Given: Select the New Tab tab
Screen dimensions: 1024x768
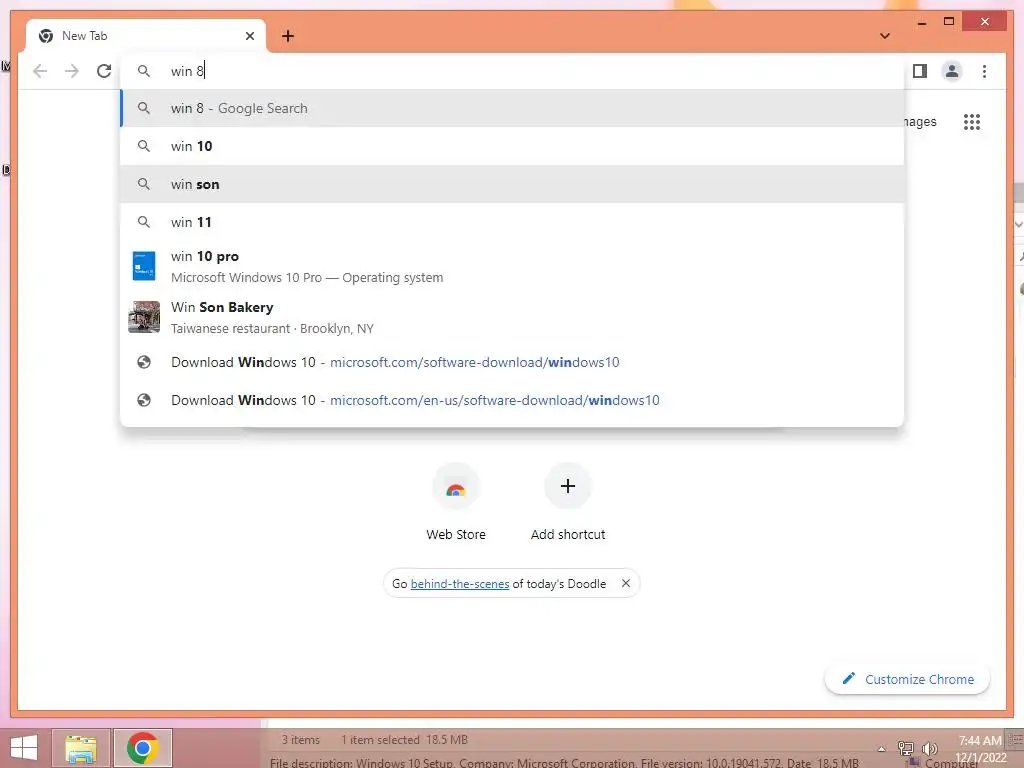Looking at the screenshot, I should (146, 36).
